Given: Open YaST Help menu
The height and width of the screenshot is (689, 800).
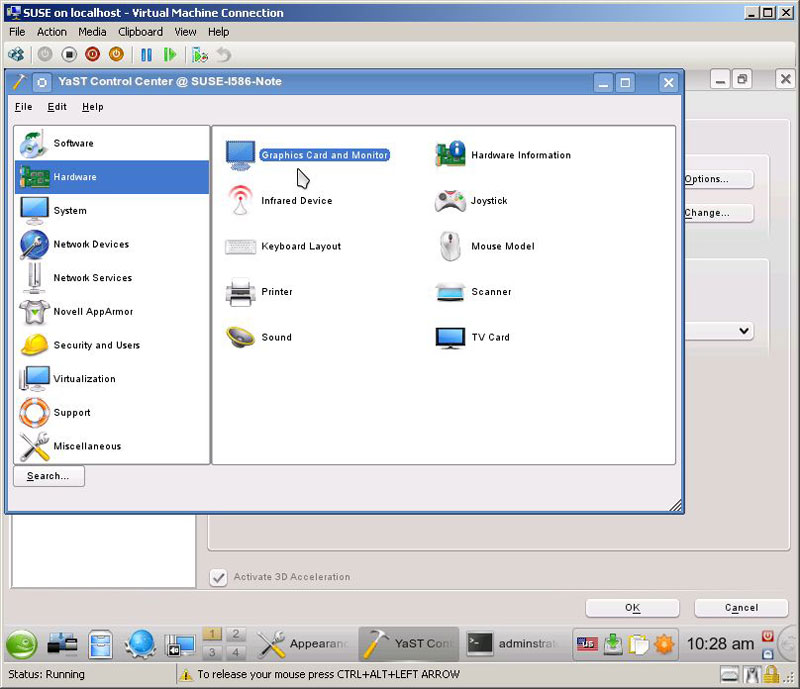Looking at the screenshot, I should 92,107.
